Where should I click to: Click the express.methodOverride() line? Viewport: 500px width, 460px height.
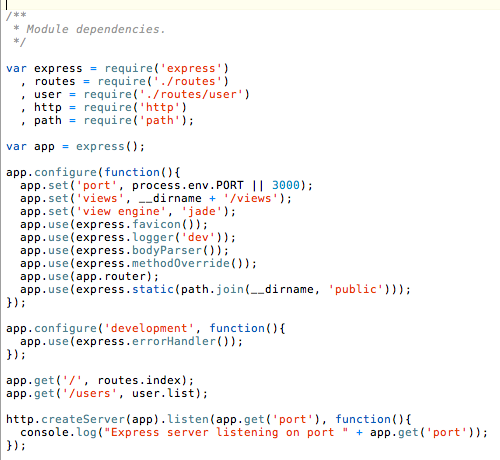(139, 263)
